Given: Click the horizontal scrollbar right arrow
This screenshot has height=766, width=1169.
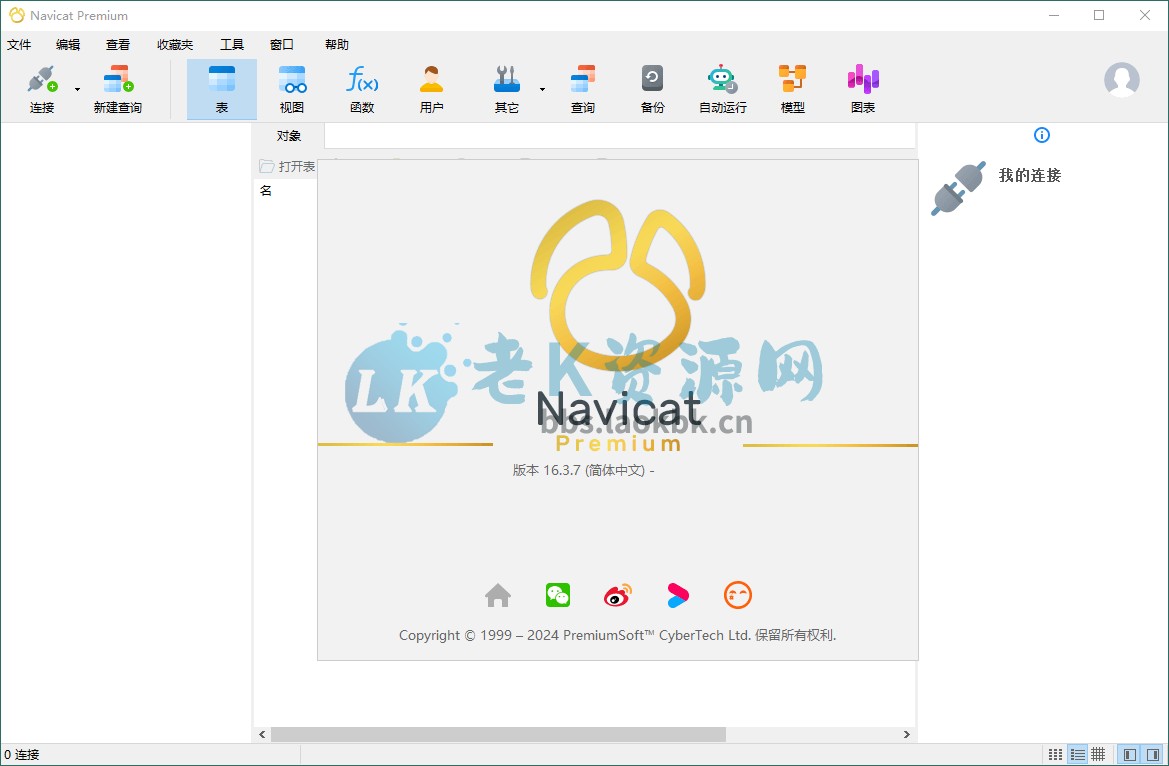Looking at the screenshot, I should tap(907, 735).
